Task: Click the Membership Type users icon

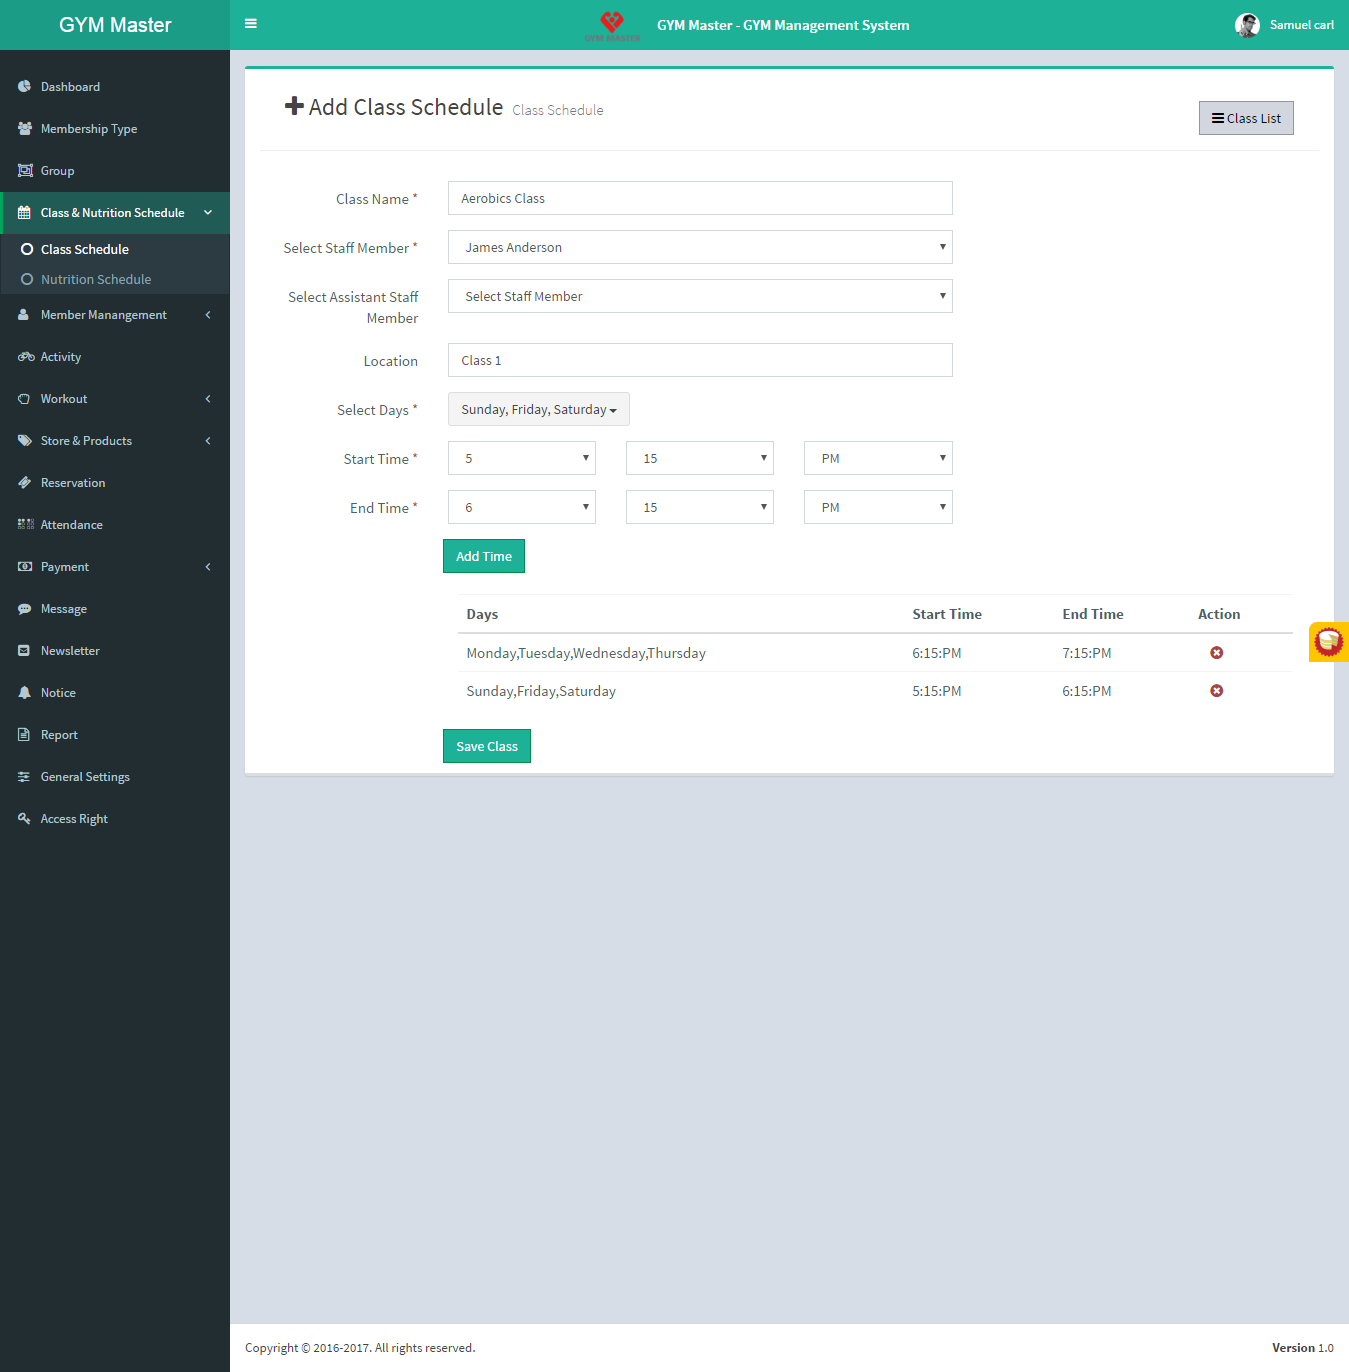Action: (24, 129)
